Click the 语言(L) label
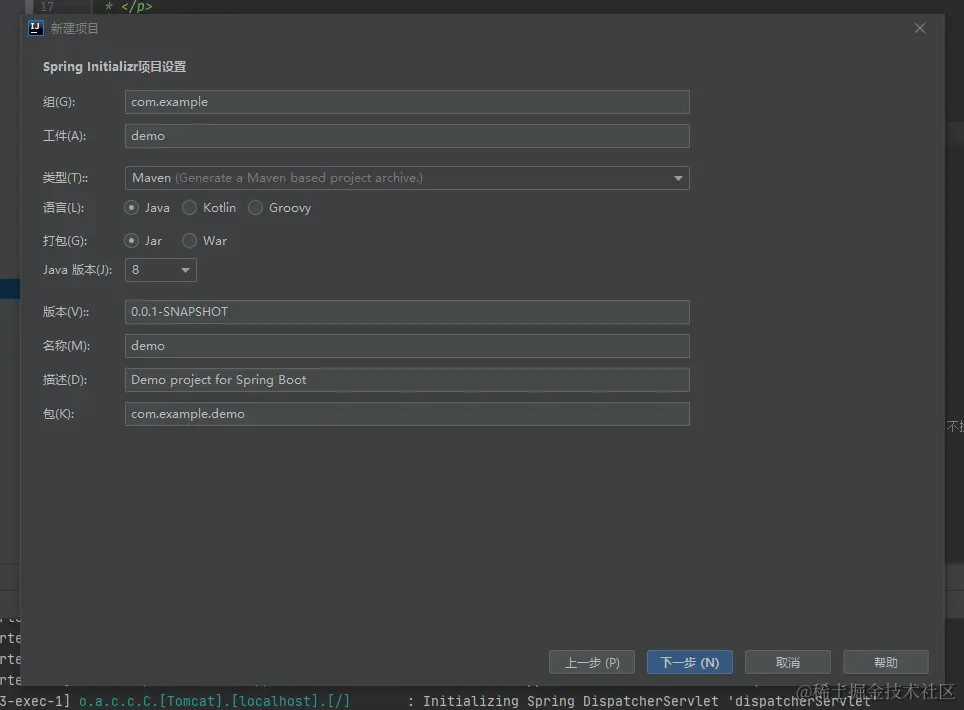 (63, 208)
